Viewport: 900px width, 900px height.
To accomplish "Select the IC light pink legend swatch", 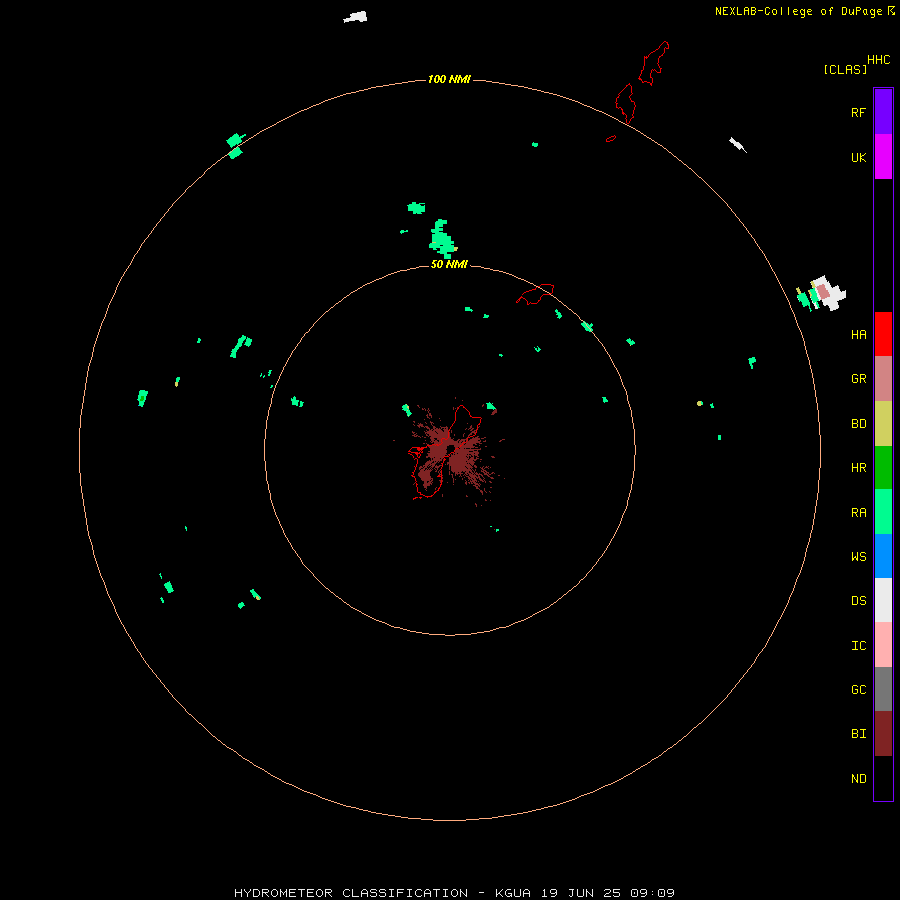I will tap(883, 645).
